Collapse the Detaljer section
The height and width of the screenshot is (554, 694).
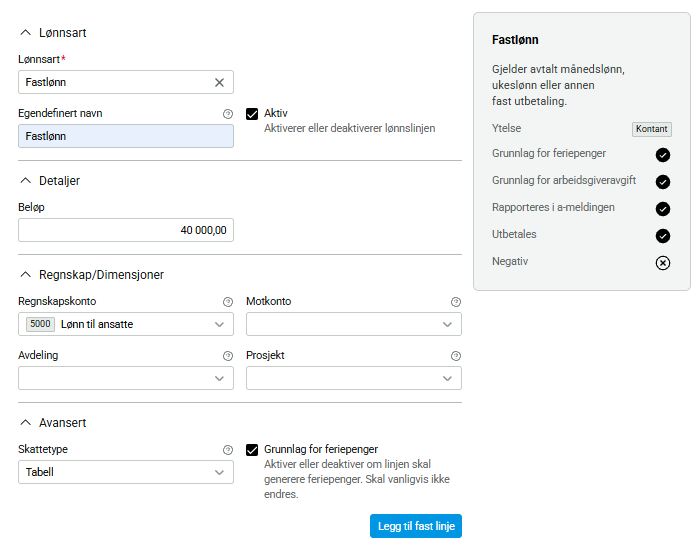[26, 181]
